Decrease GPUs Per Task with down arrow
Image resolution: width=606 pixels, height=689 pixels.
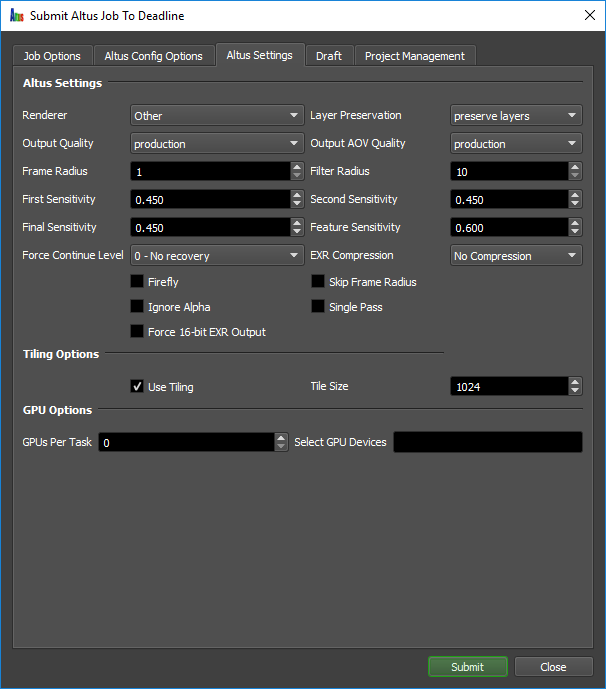click(281, 446)
